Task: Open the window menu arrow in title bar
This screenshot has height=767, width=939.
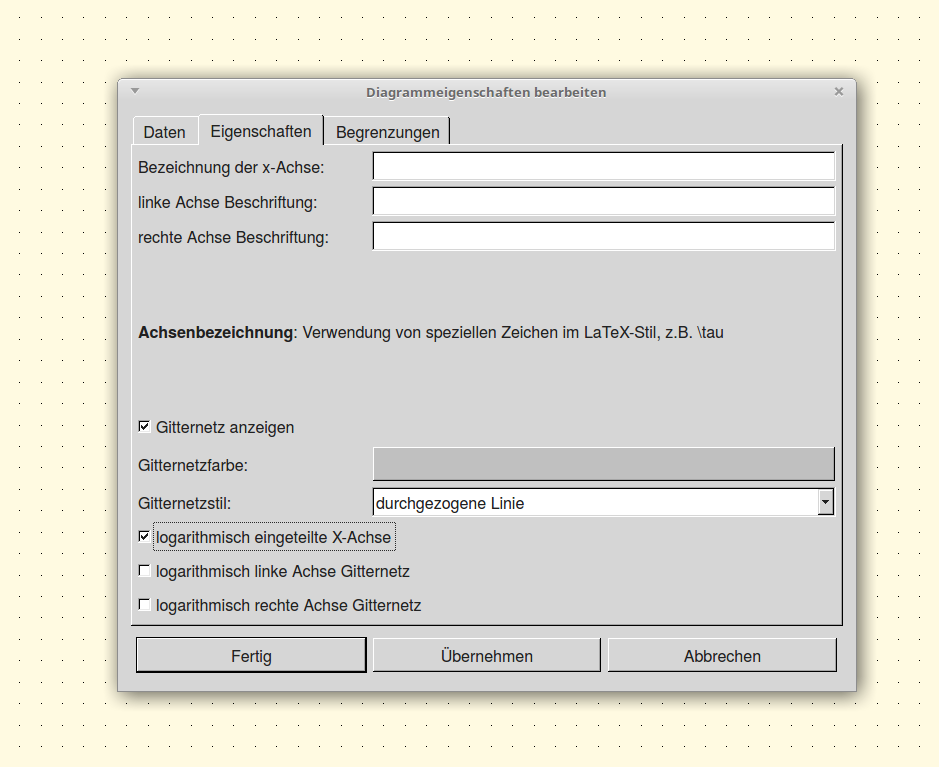Action: tap(135, 91)
